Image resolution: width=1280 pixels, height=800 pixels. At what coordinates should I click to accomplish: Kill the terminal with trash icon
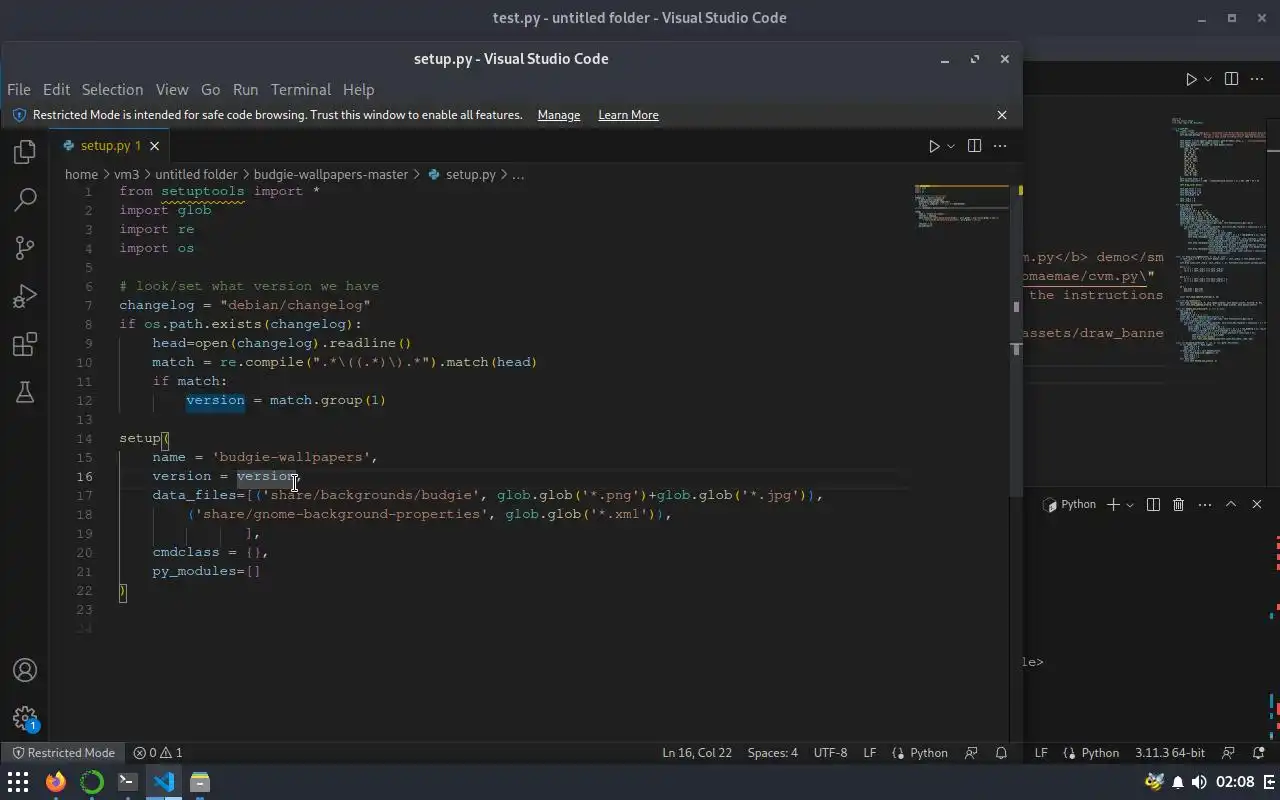coord(1178,504)
